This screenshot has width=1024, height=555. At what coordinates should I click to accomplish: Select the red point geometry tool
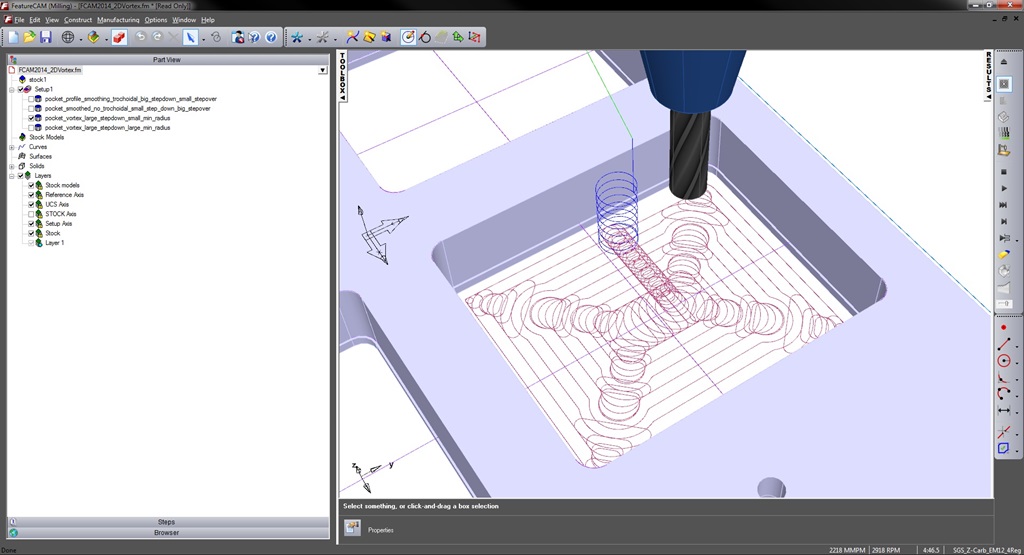pyautogui.click(x=1003, y=327)
